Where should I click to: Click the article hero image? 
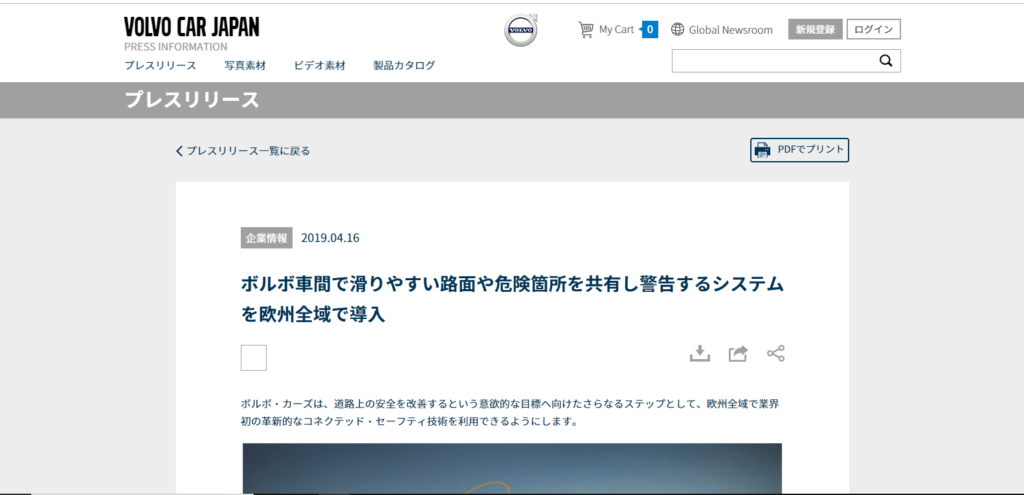pyautogui.click(x=512, y=468)
